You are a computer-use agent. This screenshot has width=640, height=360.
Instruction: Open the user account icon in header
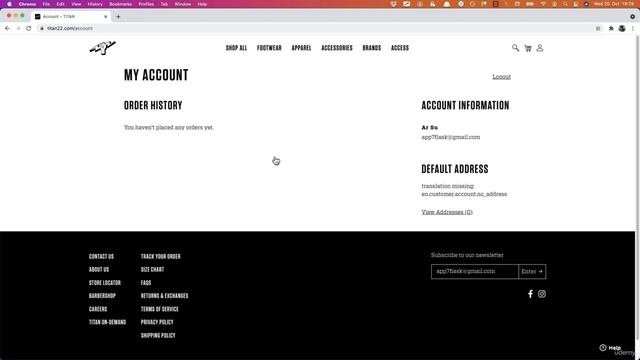(540, 48)
